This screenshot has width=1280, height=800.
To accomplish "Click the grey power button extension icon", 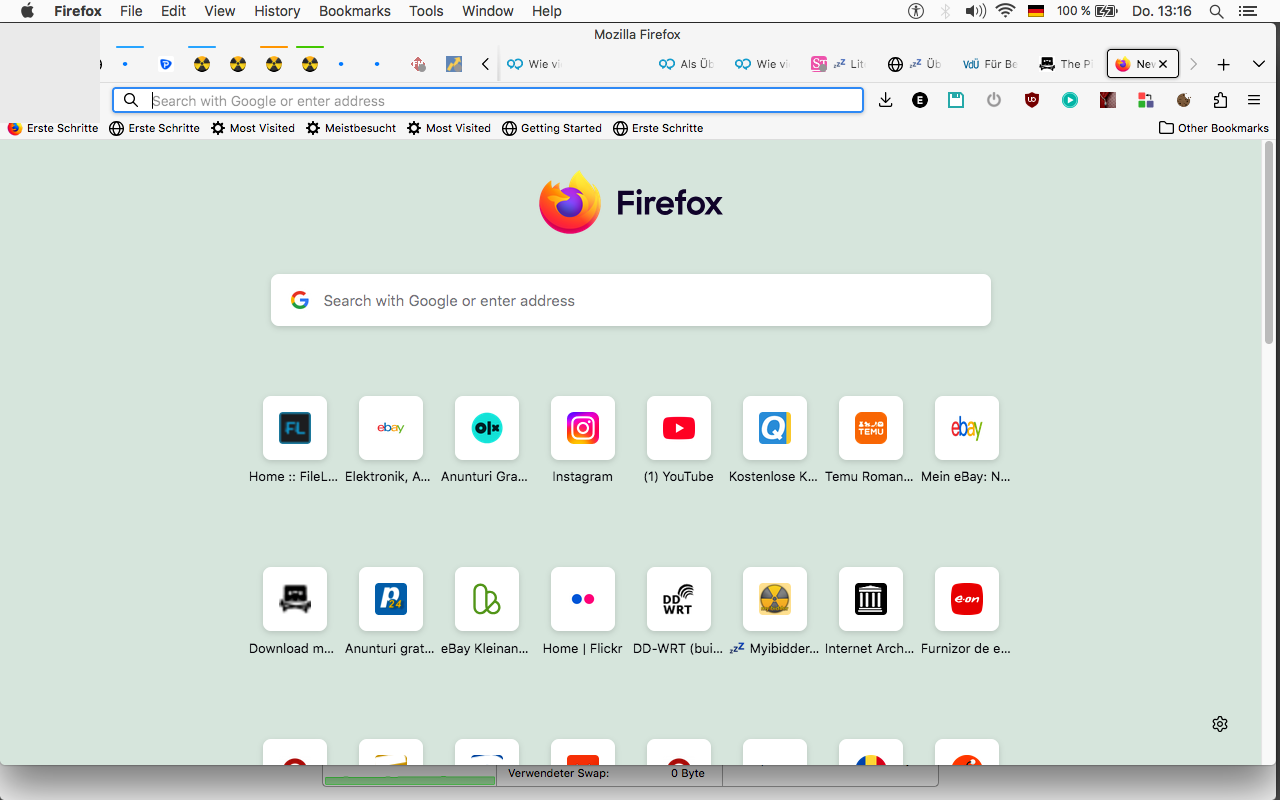I will click(x=993, y=100).
